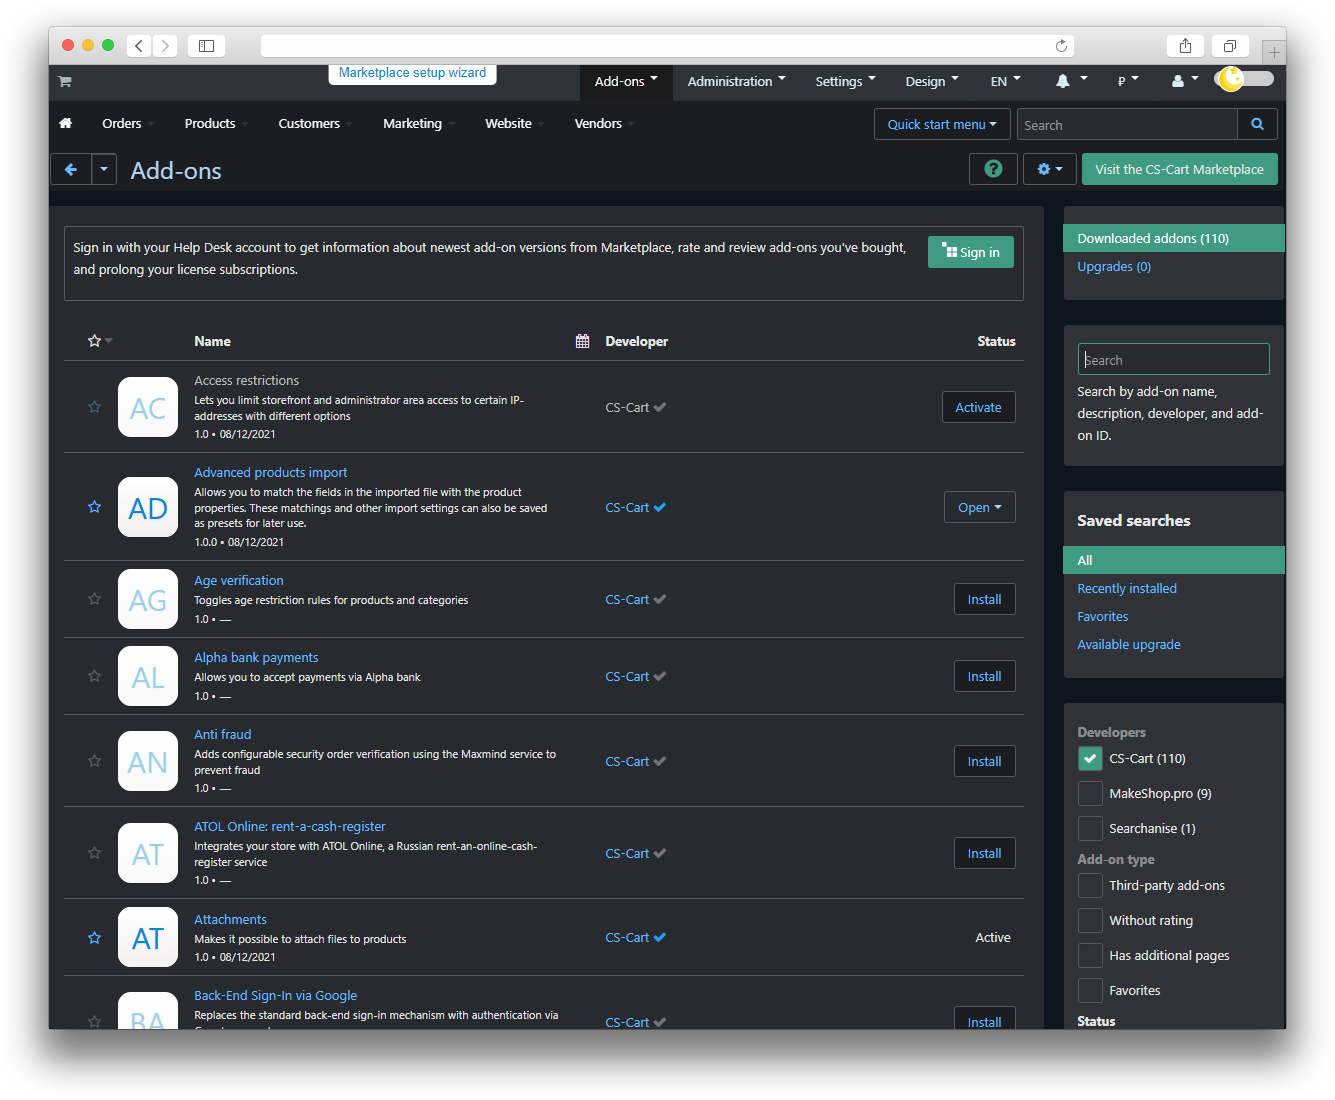1335x1100 pixels.
Task: Click the green Sign in button
Action: [971, 252]
